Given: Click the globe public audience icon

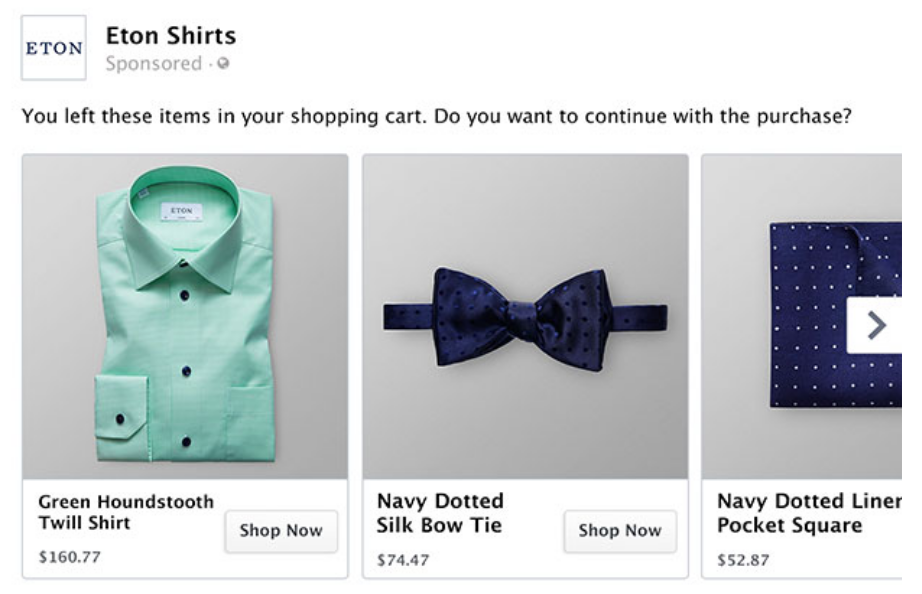Looking at the screenshot, I should pos(223,63).
